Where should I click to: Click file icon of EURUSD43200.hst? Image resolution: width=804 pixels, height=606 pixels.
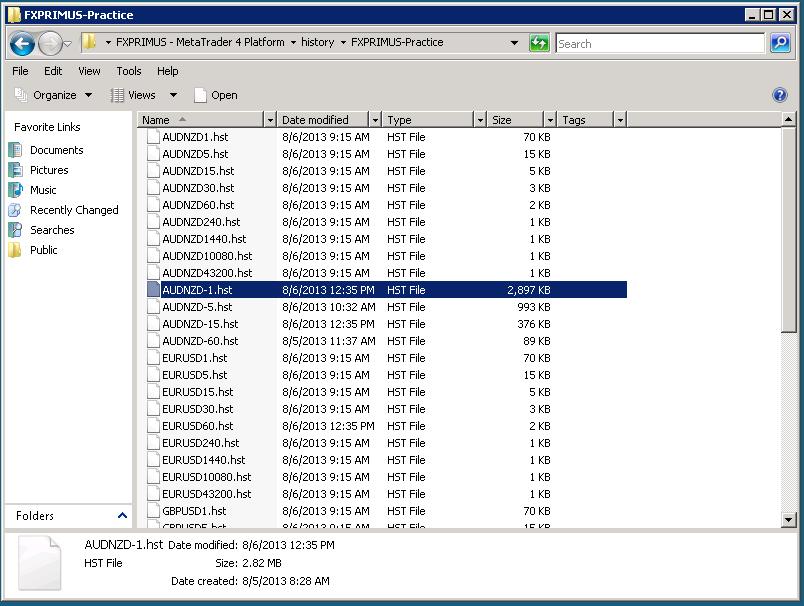[153, 494]
